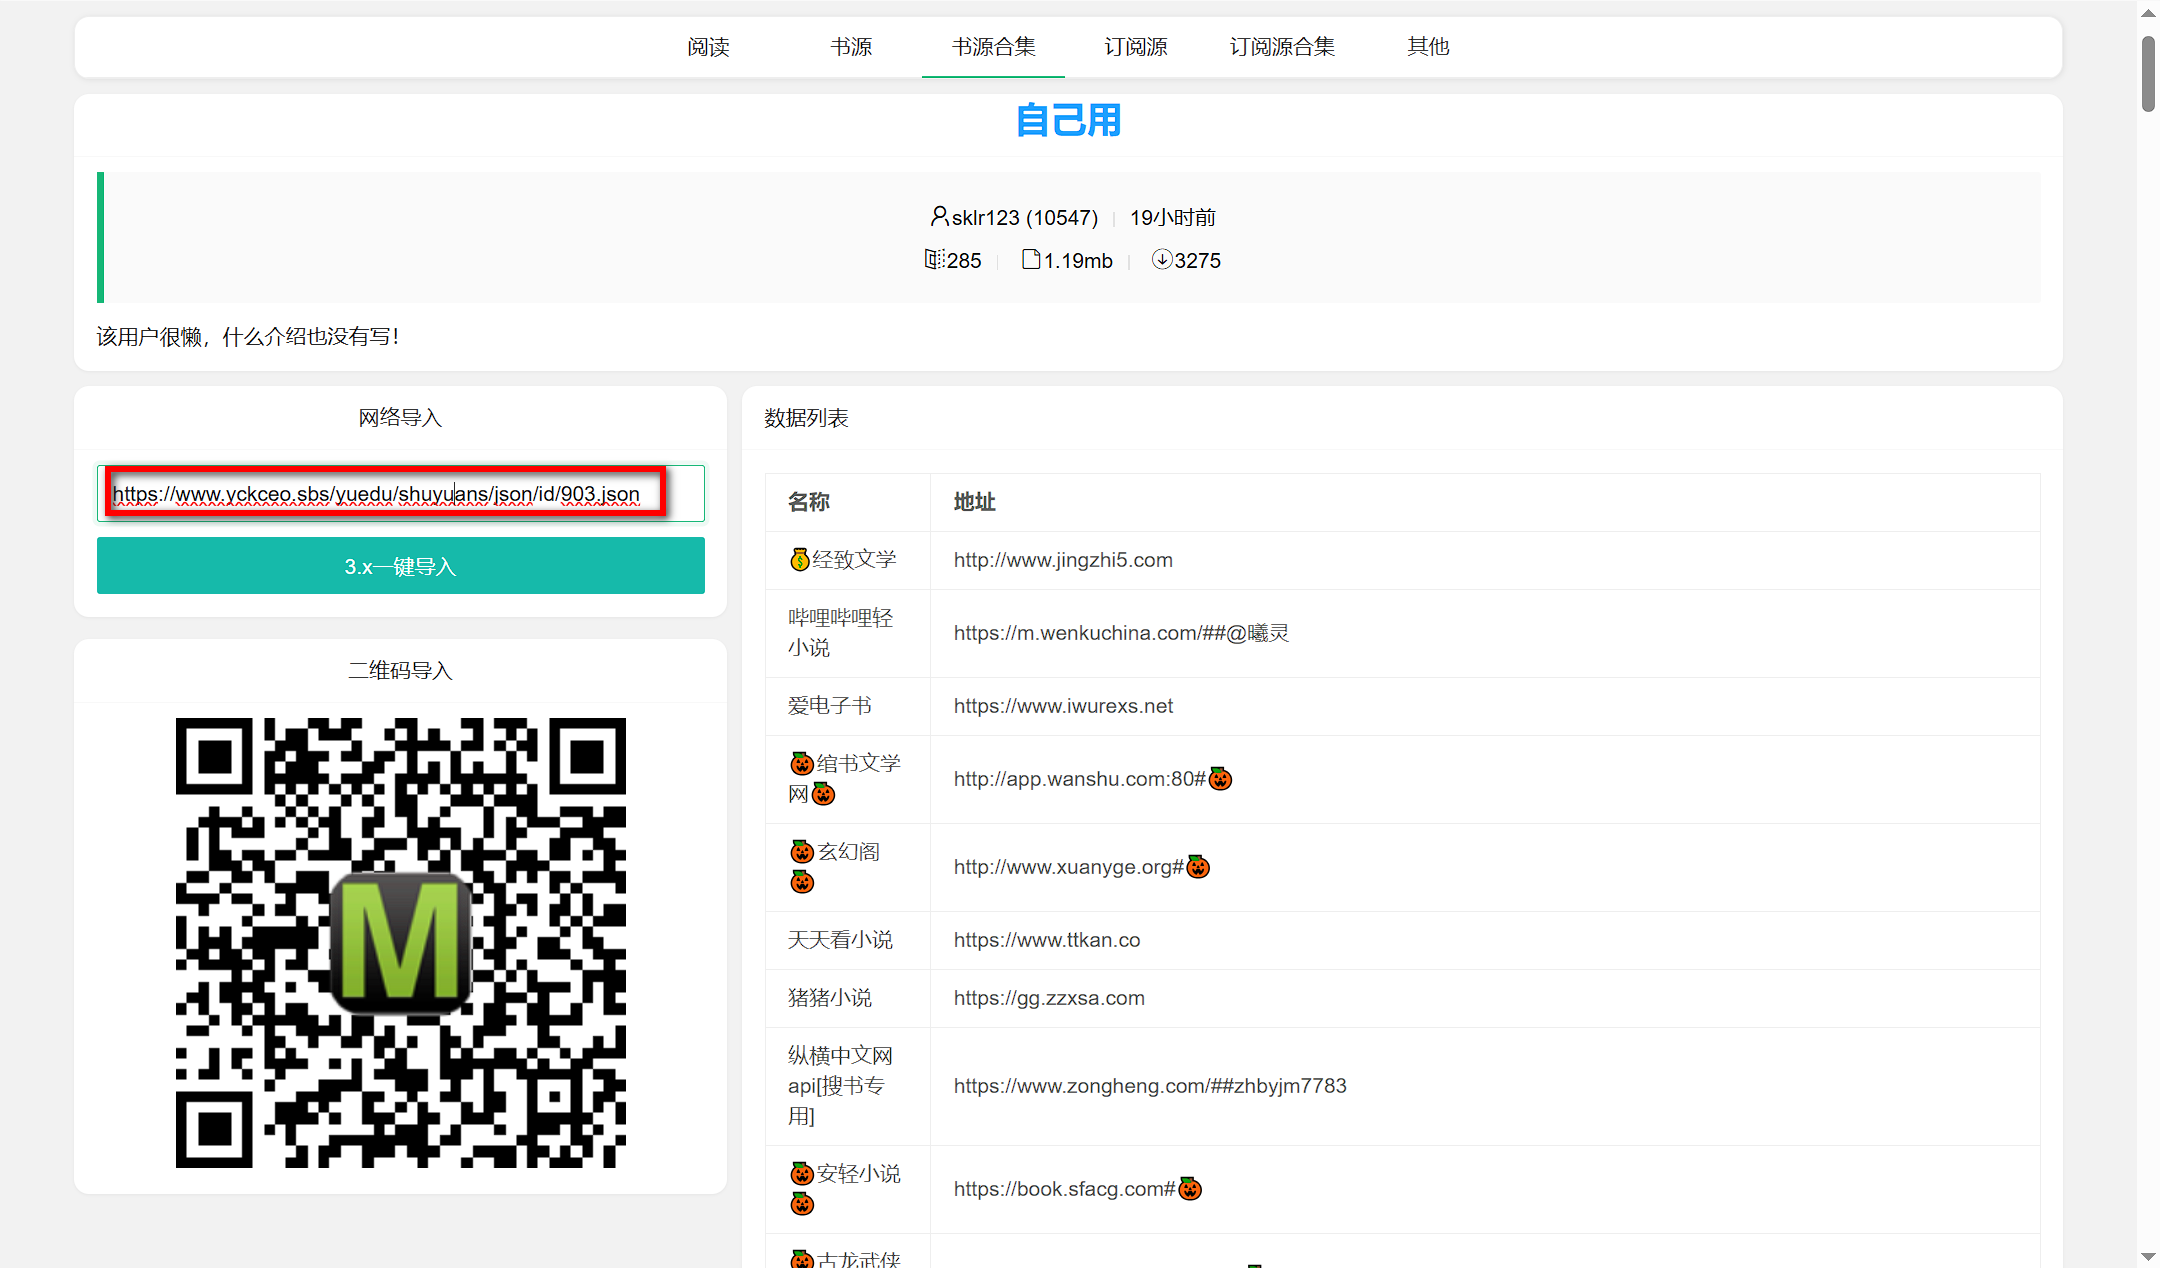Click the 285 source count value
The height and width of the screenshot is (1268, 2160).
click(964, 261)
